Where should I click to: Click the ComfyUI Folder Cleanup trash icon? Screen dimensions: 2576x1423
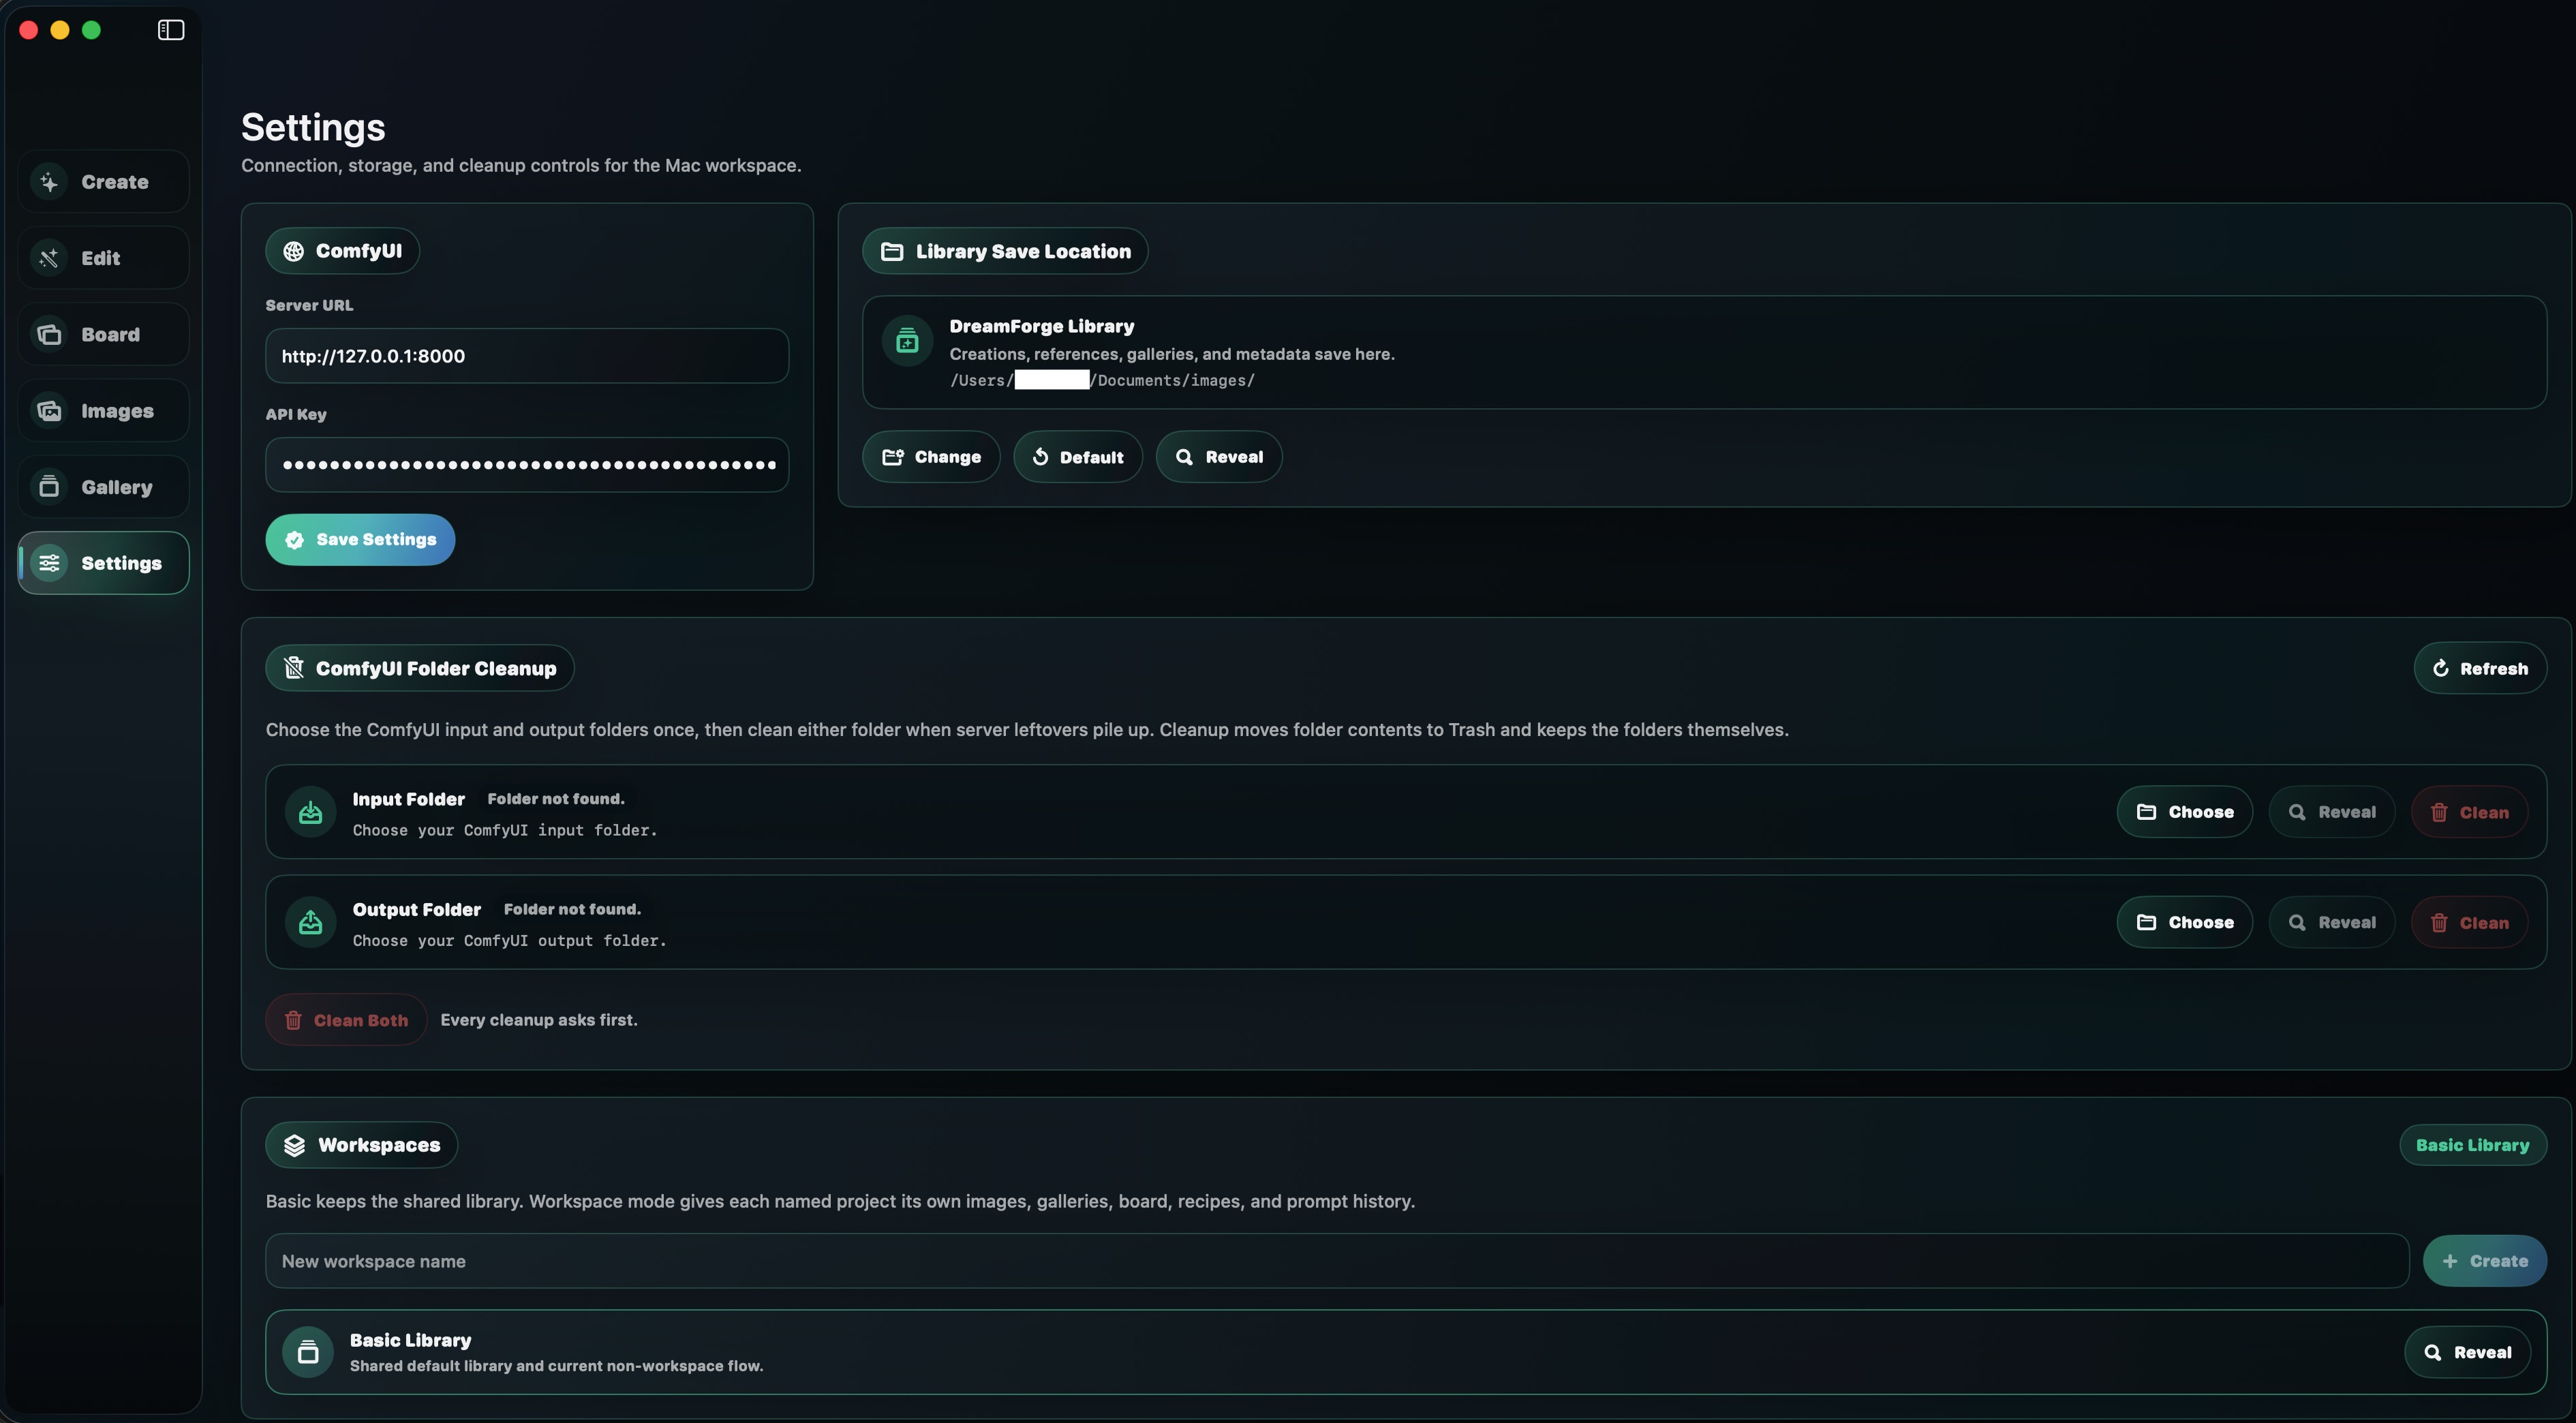click(294, 668)
